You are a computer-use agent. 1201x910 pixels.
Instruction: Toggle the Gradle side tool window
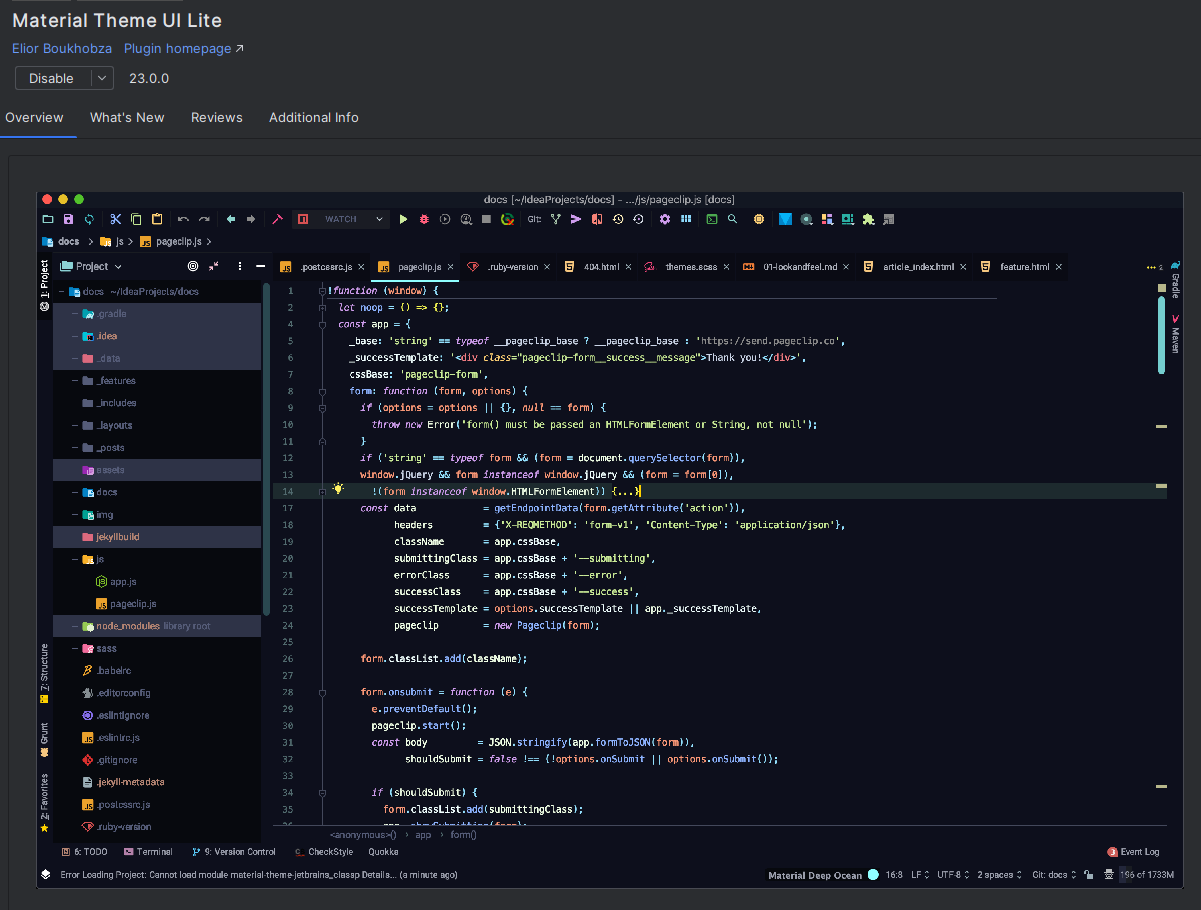pos(1175,280)
